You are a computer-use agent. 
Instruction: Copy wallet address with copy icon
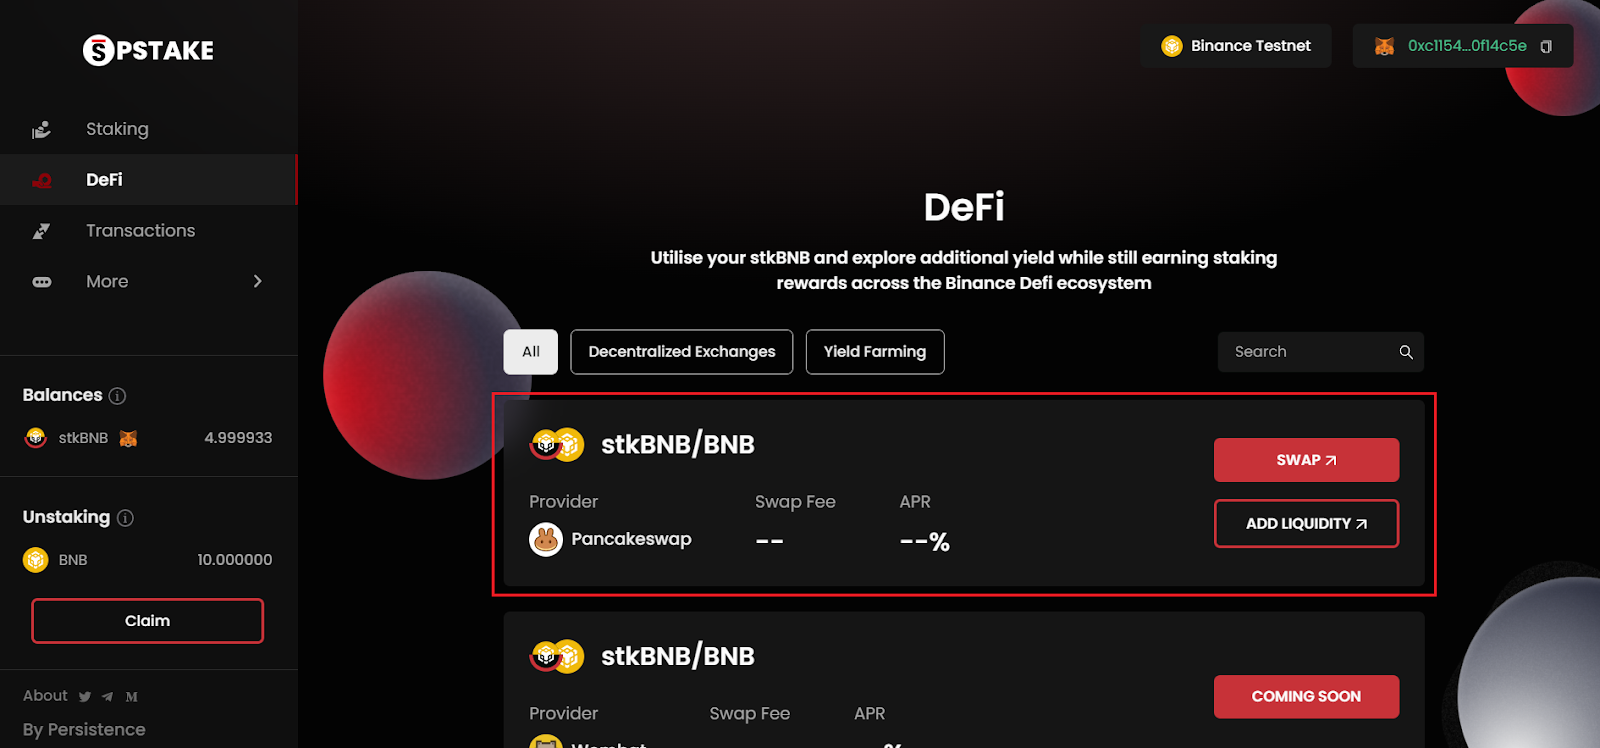coord(1546,47)
